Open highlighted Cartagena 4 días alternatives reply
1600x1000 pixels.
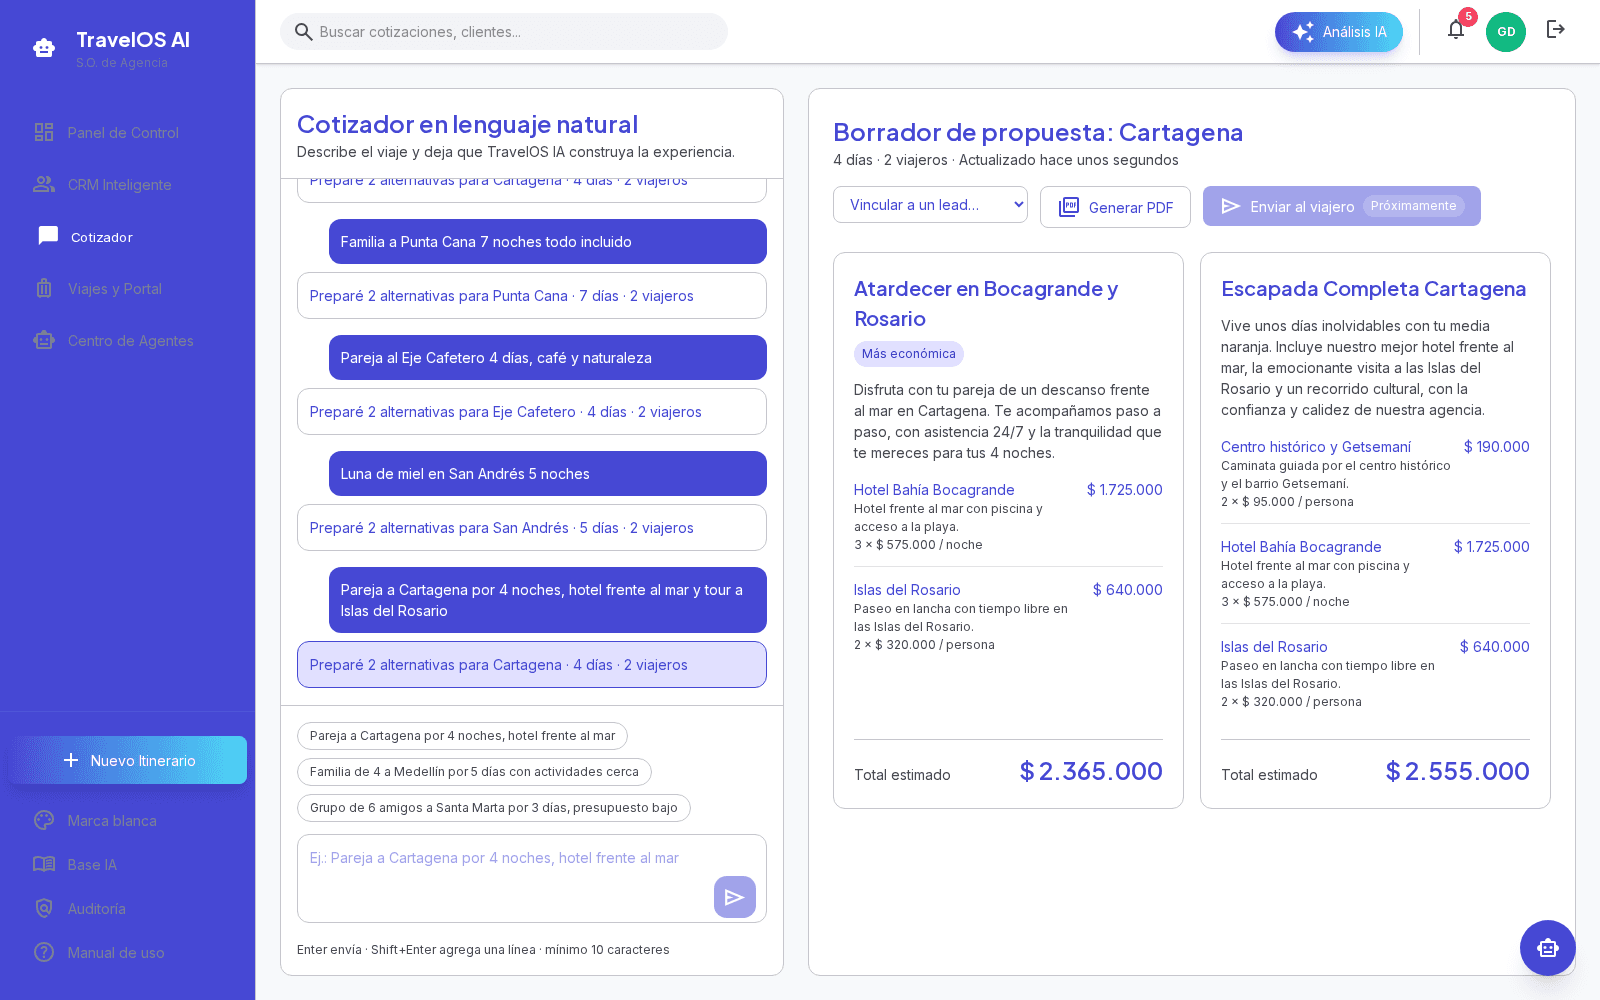[x=532, y=665]
